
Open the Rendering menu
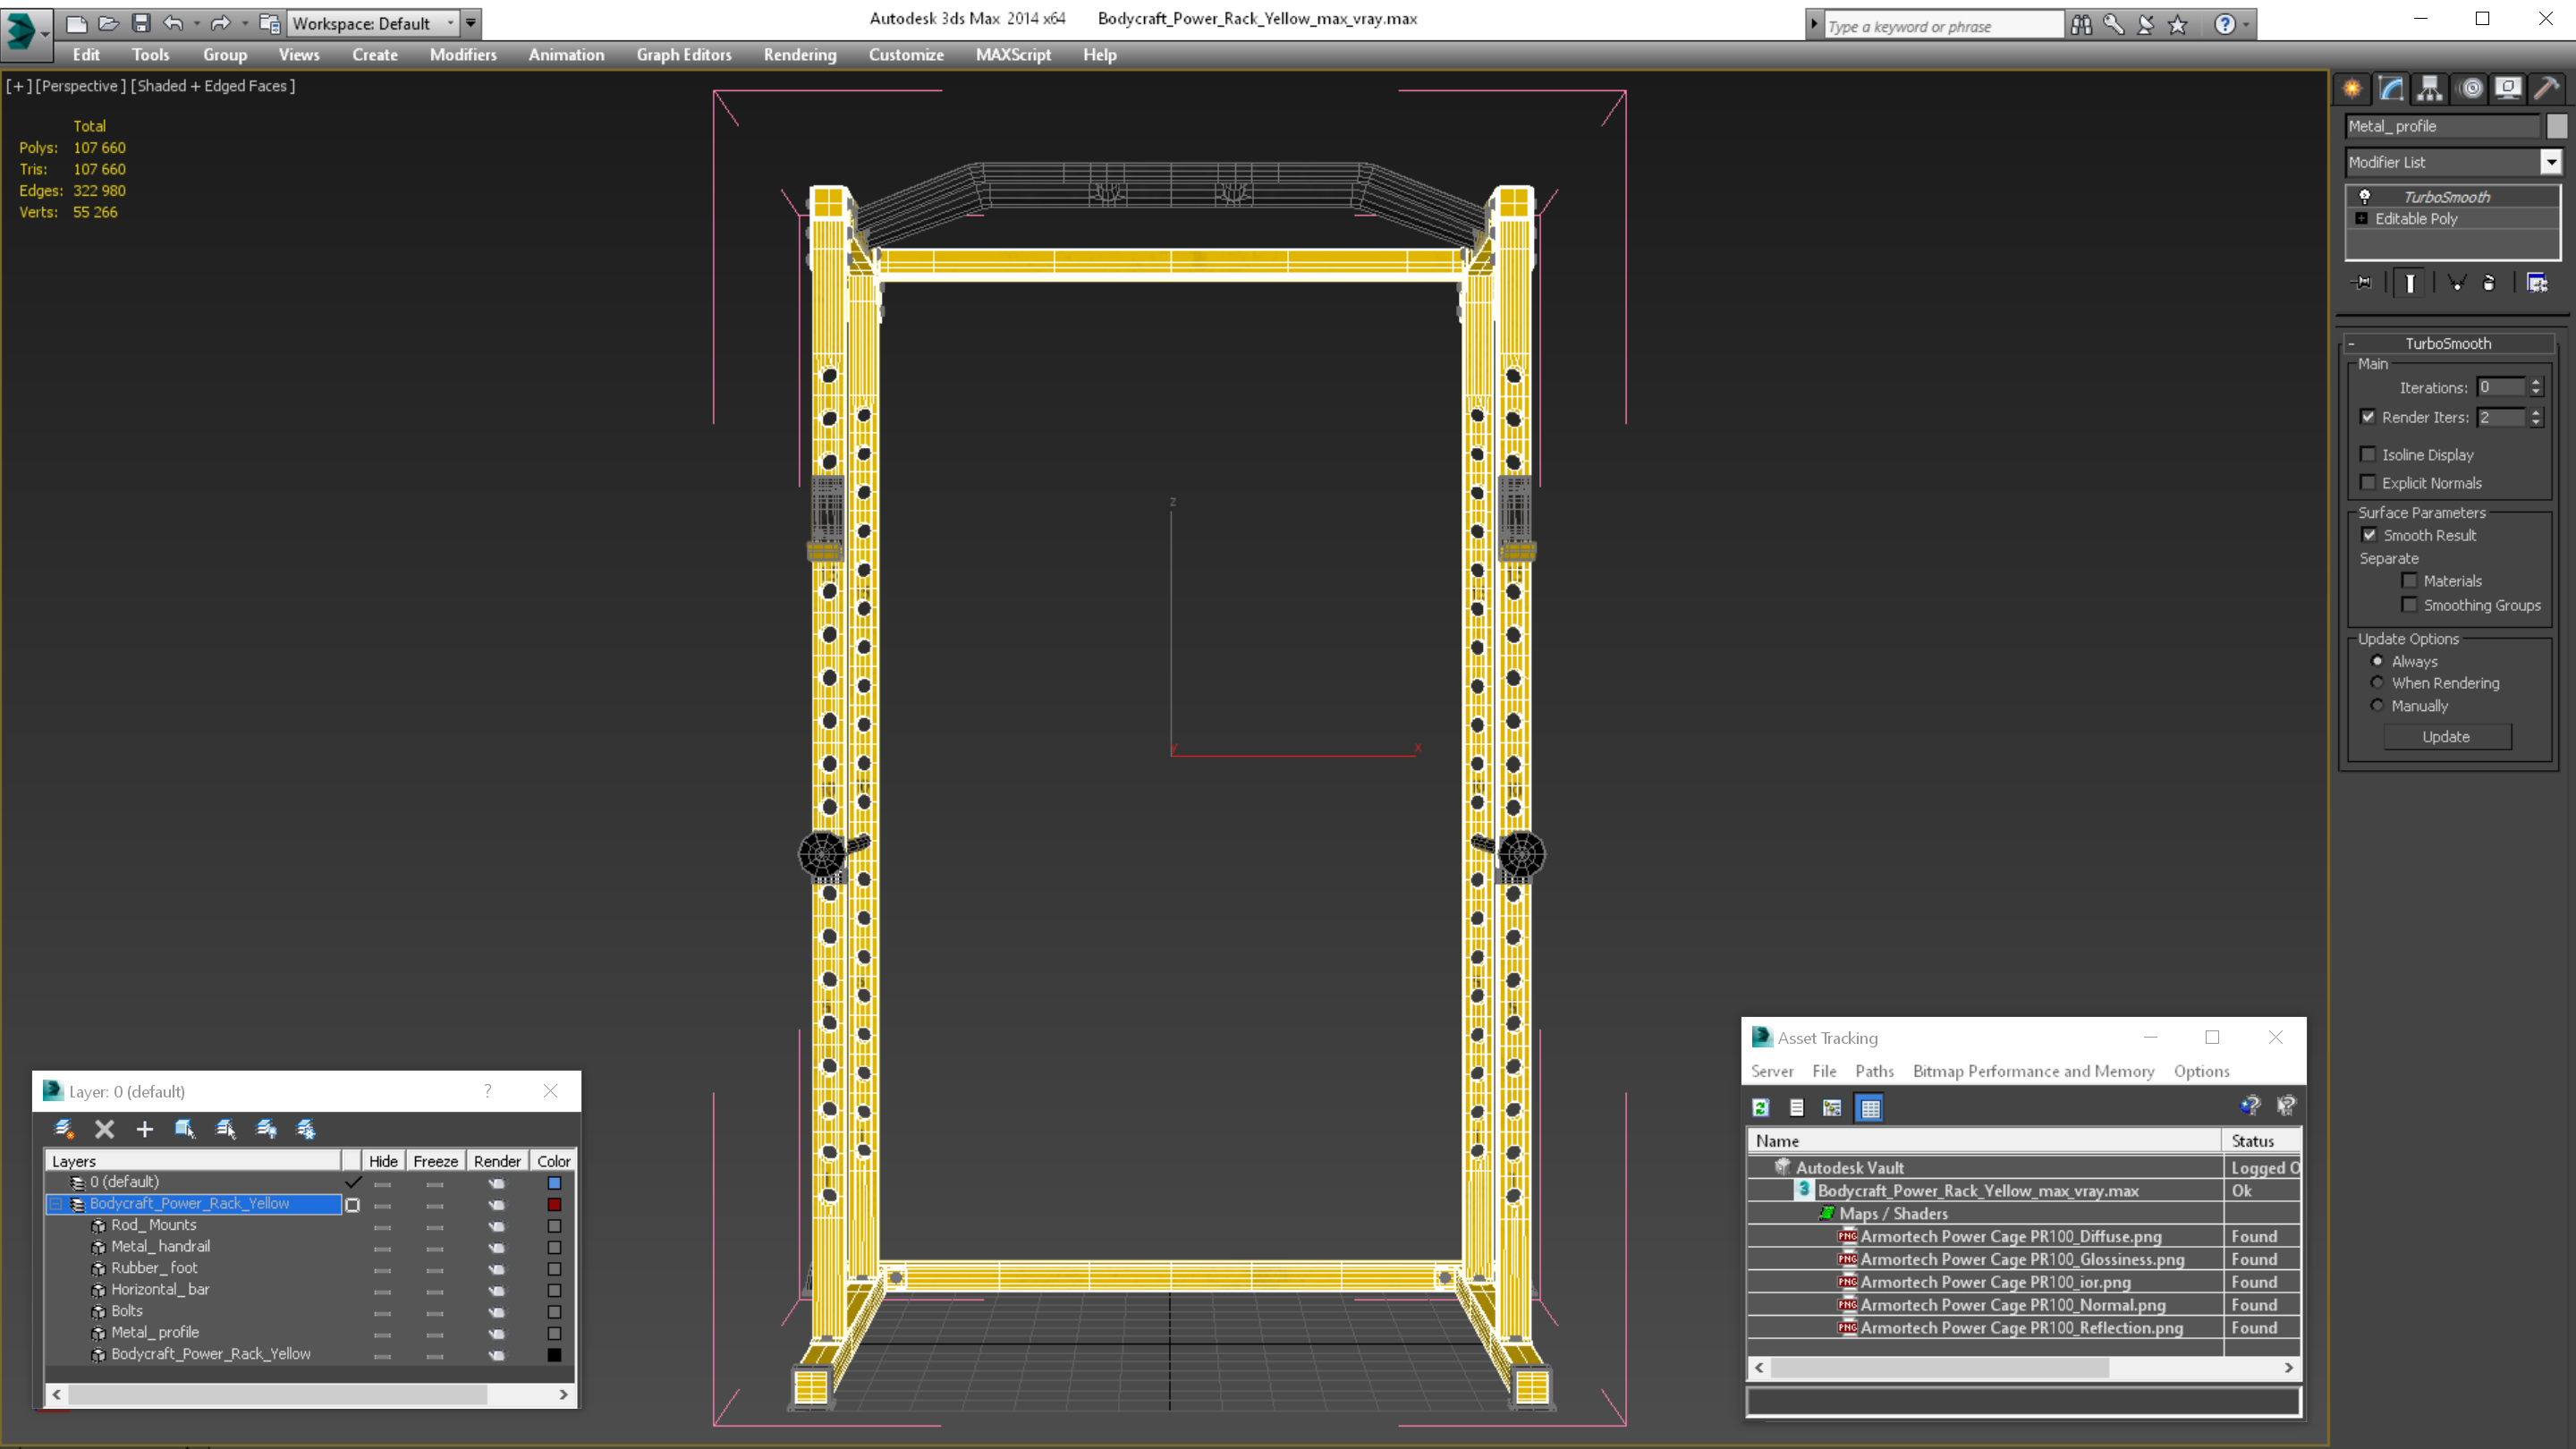pyautogui.click(x=800, y=55)
